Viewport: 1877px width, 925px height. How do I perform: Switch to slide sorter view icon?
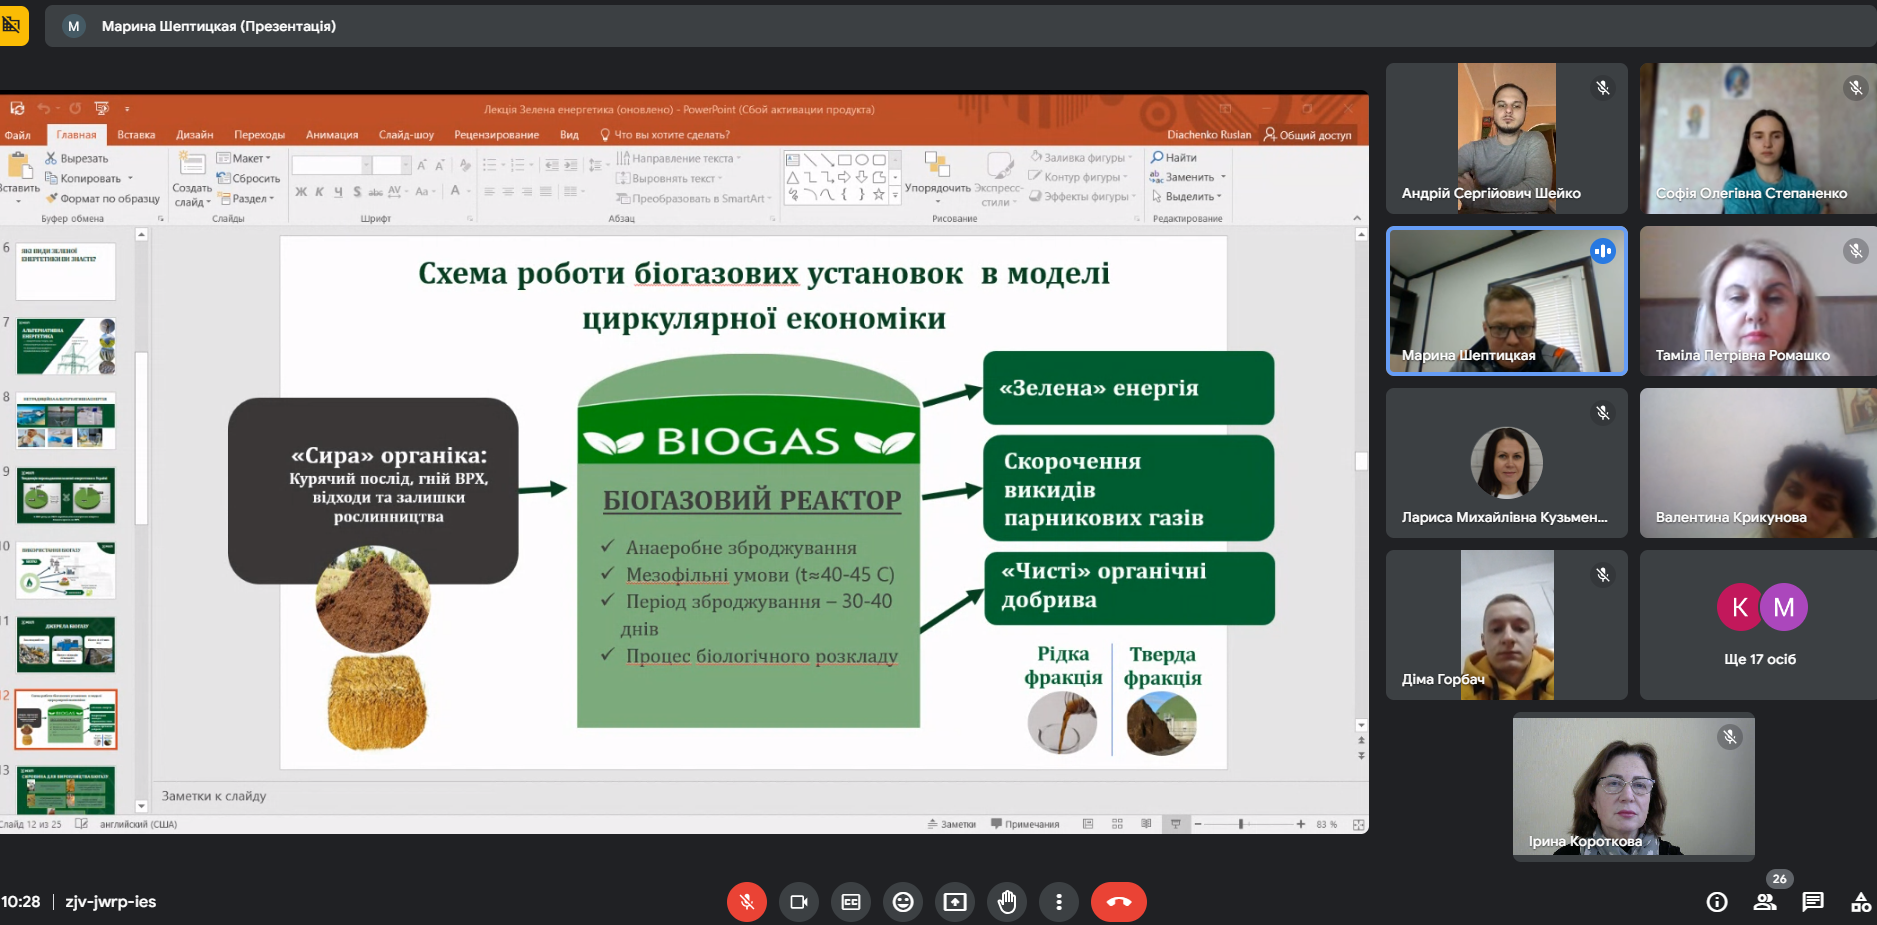click(x=1117, y=824)
